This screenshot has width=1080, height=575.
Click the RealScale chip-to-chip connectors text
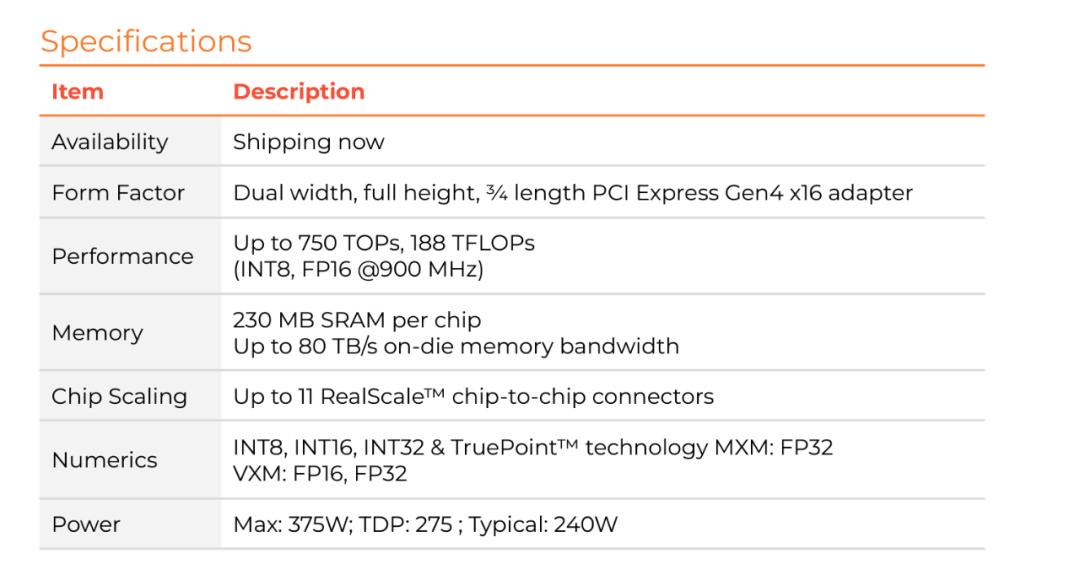click(x=473, y=396)
